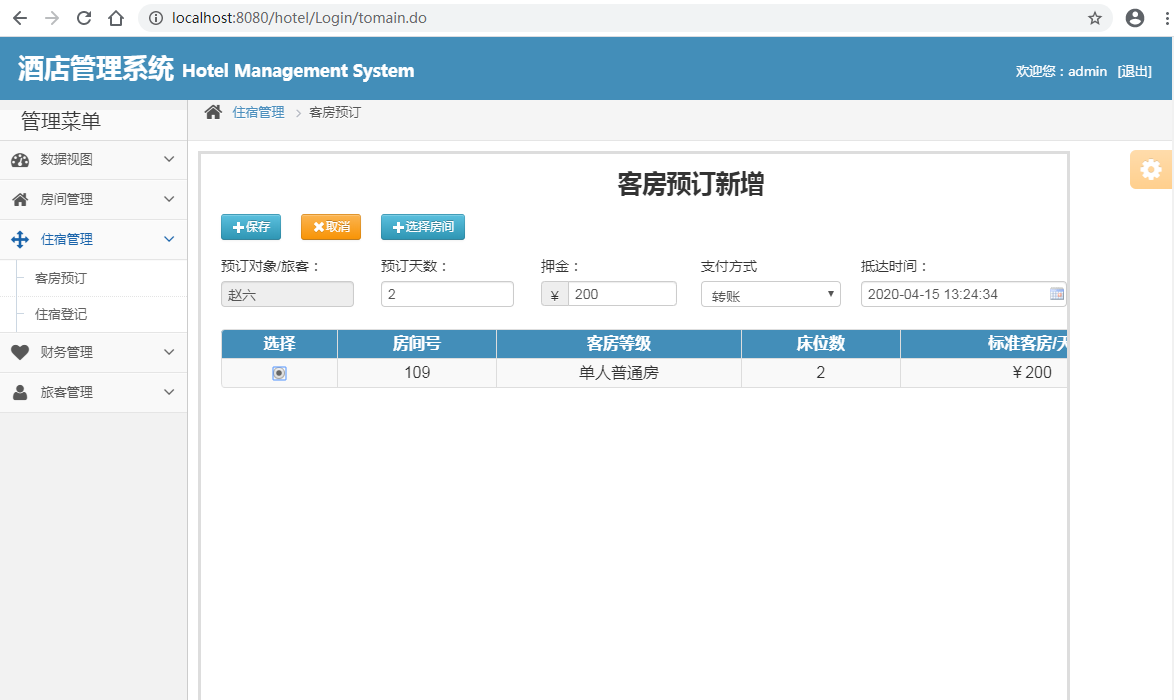Click the 抵达时间 datetime field
The height and width of the screenshot is (700, 1174).
[x=963, y=294]
